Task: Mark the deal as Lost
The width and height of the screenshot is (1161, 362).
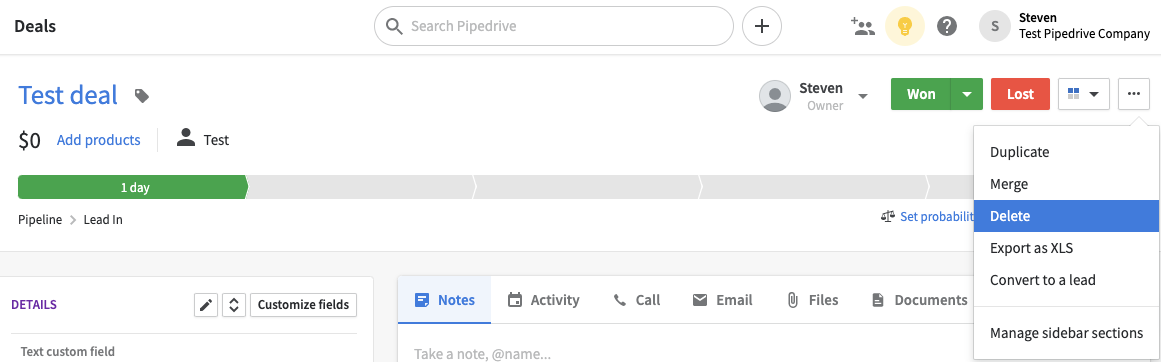Action: (x=1020, y=94)
